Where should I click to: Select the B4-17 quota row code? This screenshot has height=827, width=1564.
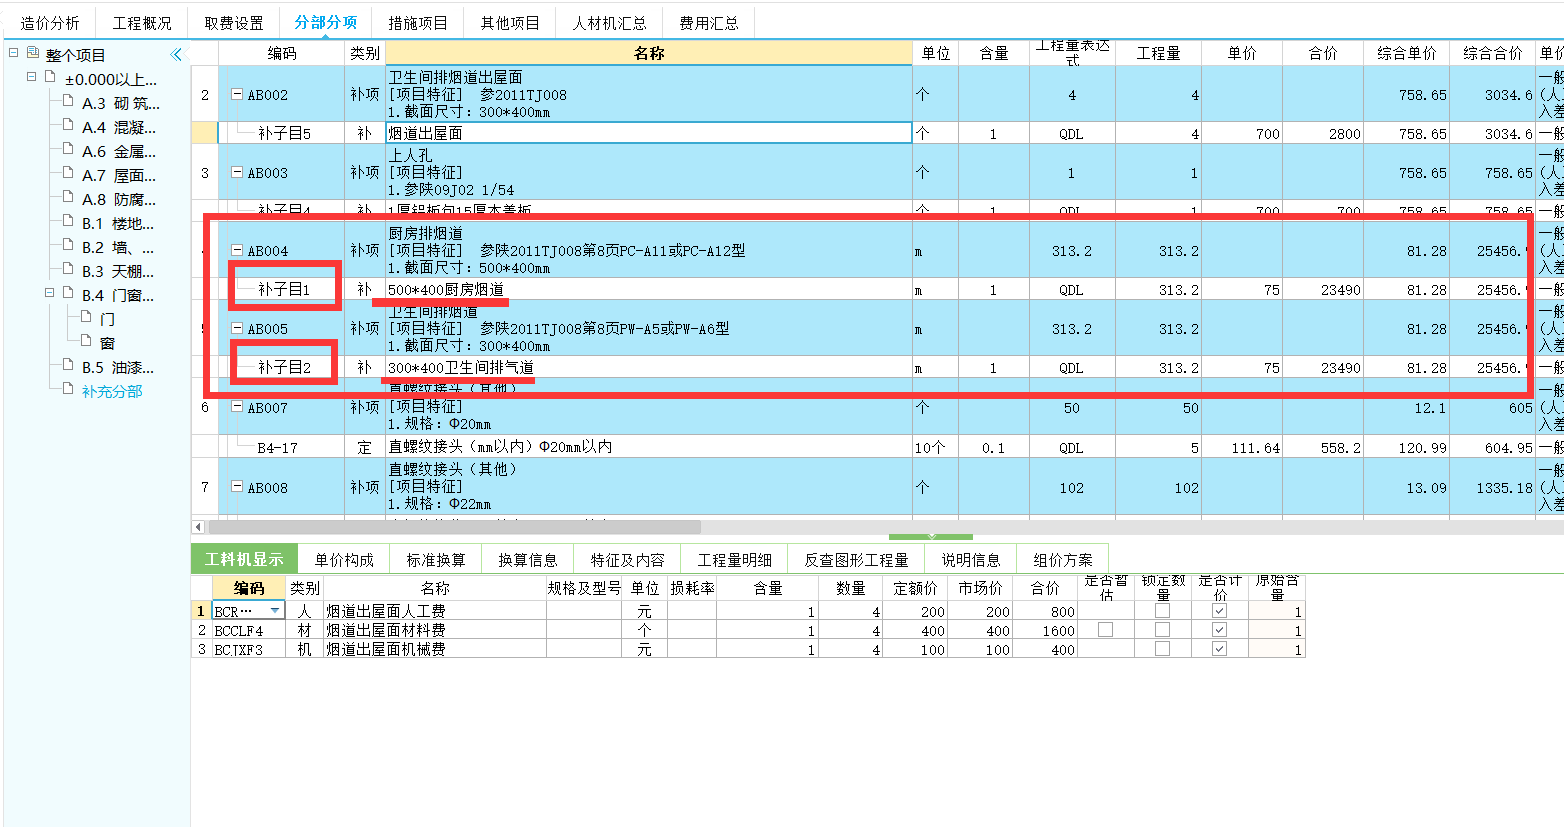pos(277,447)
